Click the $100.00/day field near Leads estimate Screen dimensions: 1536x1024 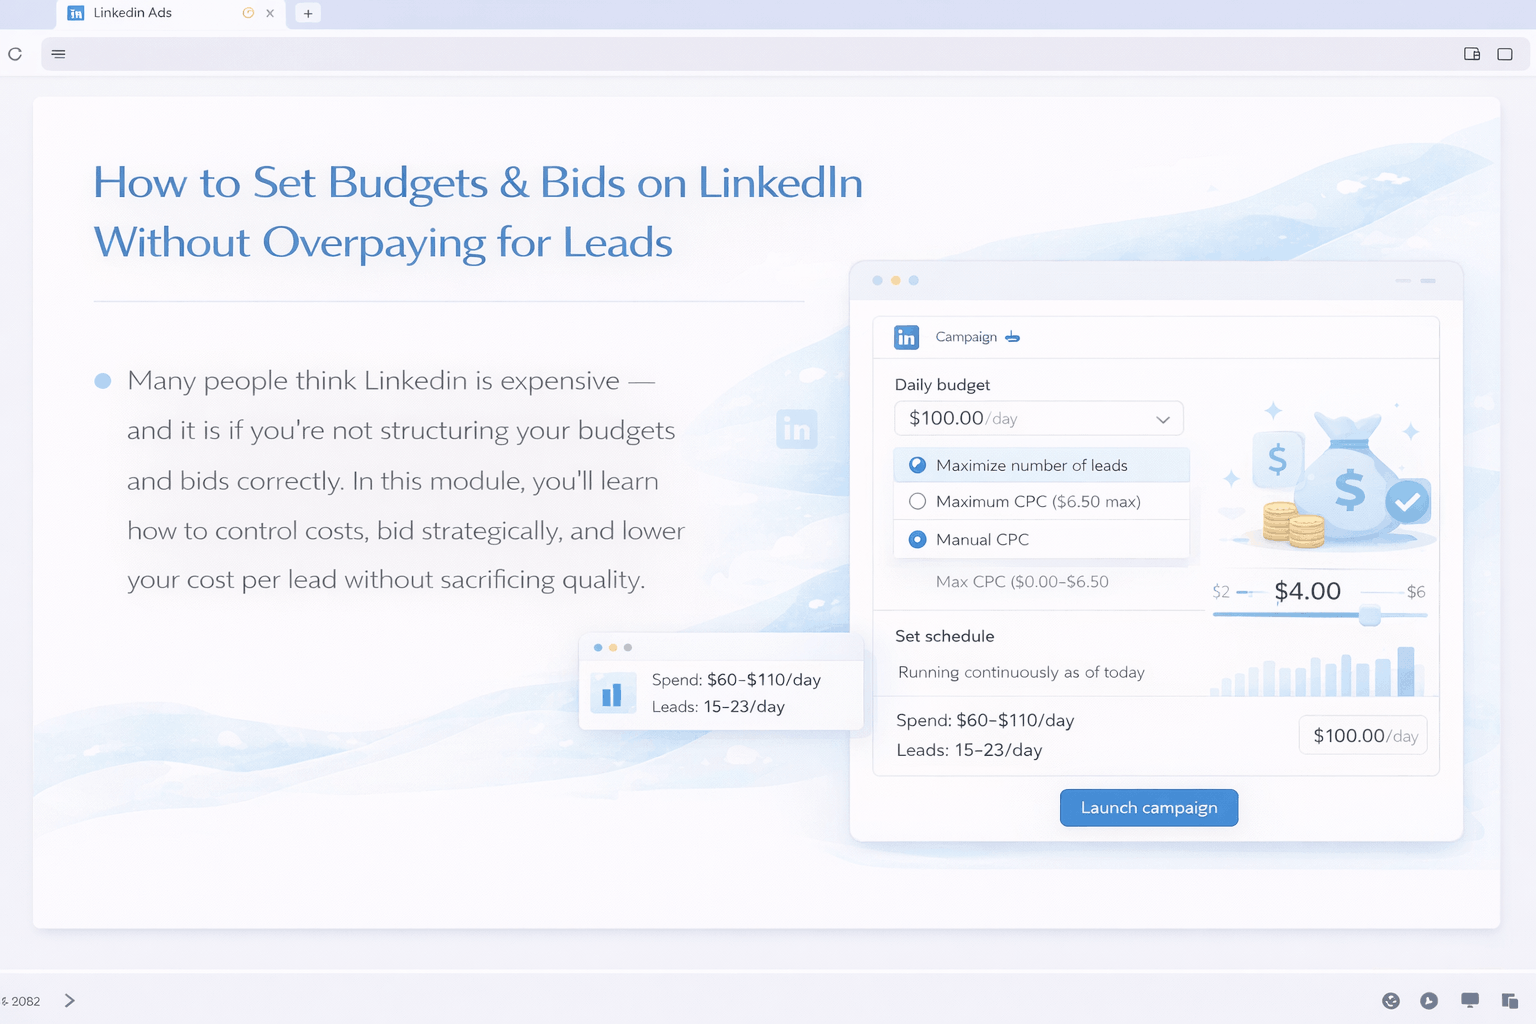1363,736
